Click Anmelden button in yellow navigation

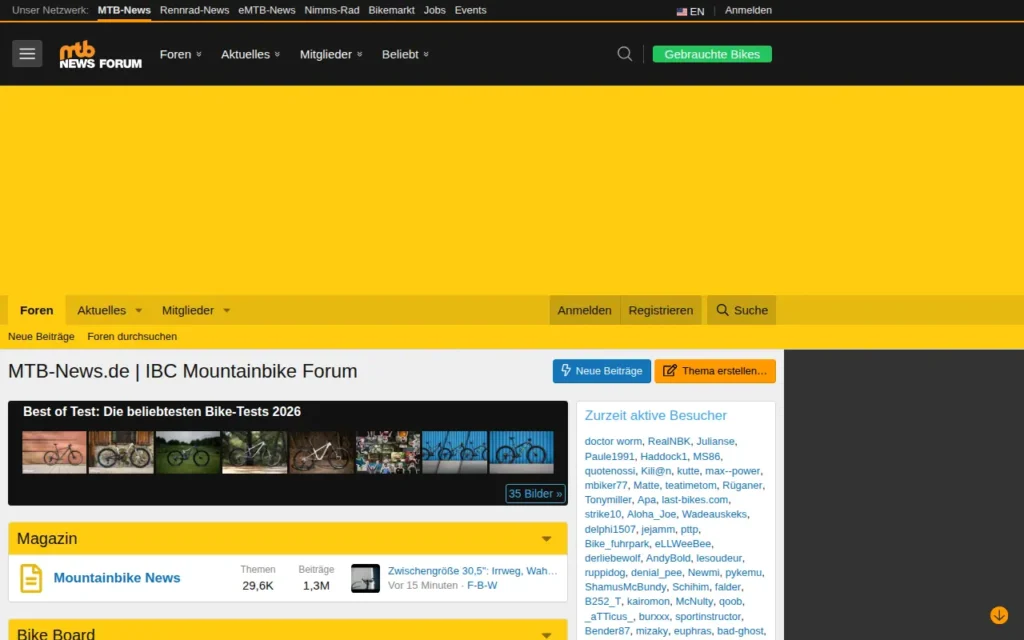pos(584,310)
